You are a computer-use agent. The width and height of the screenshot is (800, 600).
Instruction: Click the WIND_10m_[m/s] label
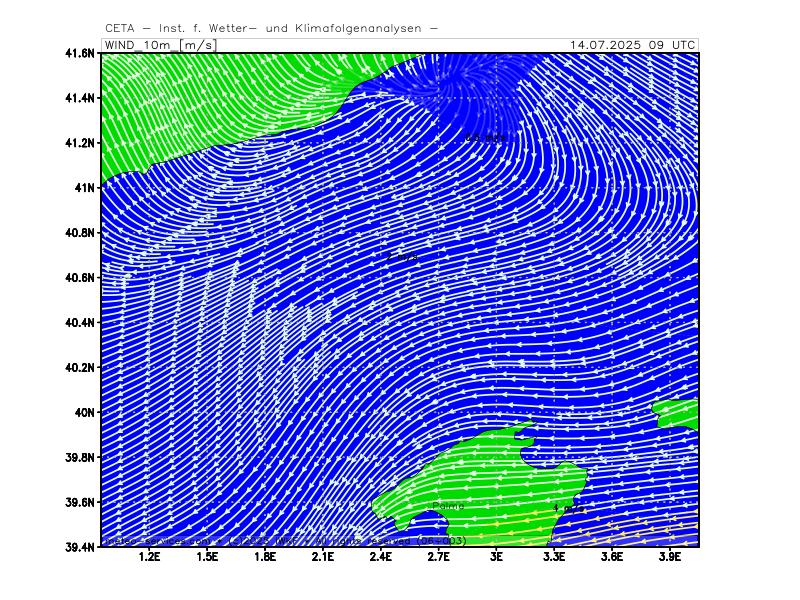click(x=161, y=45)
